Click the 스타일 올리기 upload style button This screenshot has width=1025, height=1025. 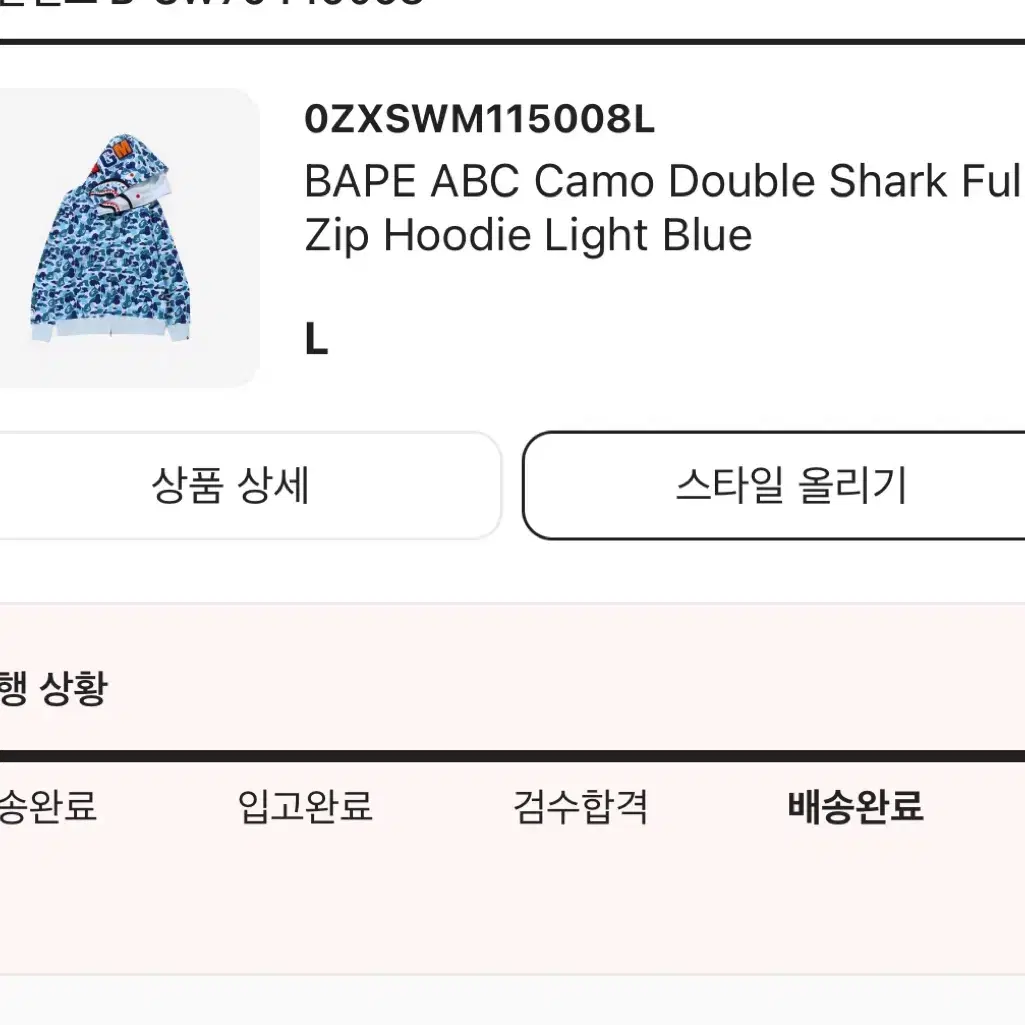pos(775,486)
